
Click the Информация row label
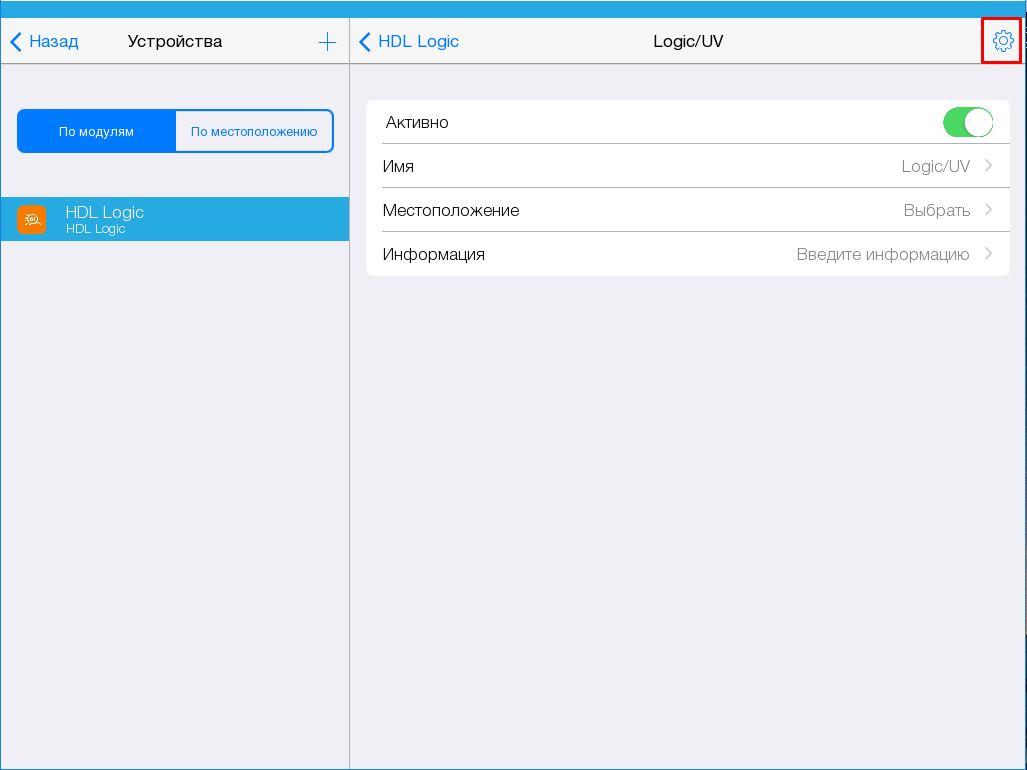[434, 254]
